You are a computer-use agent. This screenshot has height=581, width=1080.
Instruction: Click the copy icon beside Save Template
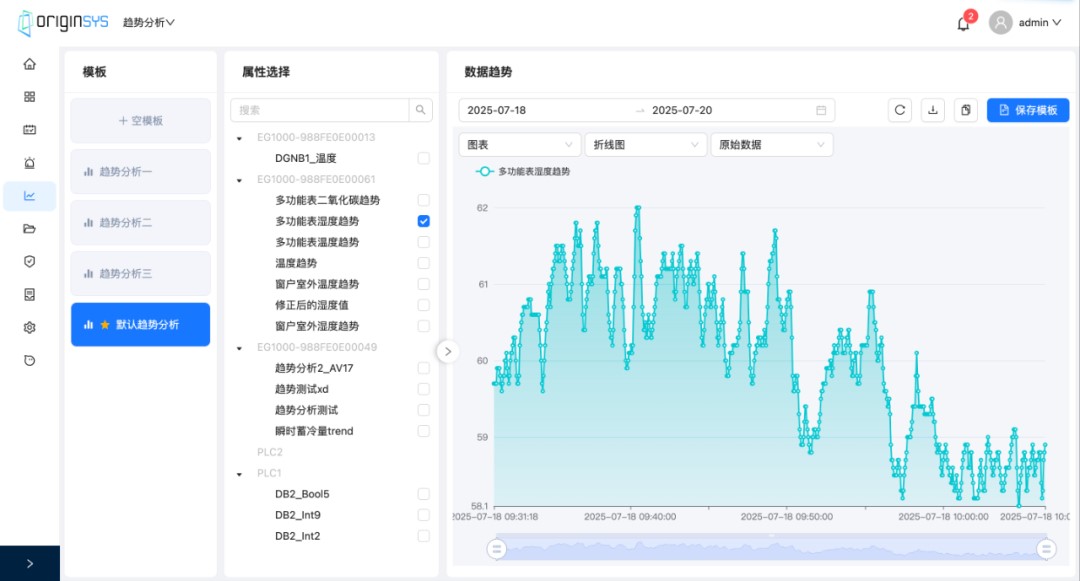[965, 110]
